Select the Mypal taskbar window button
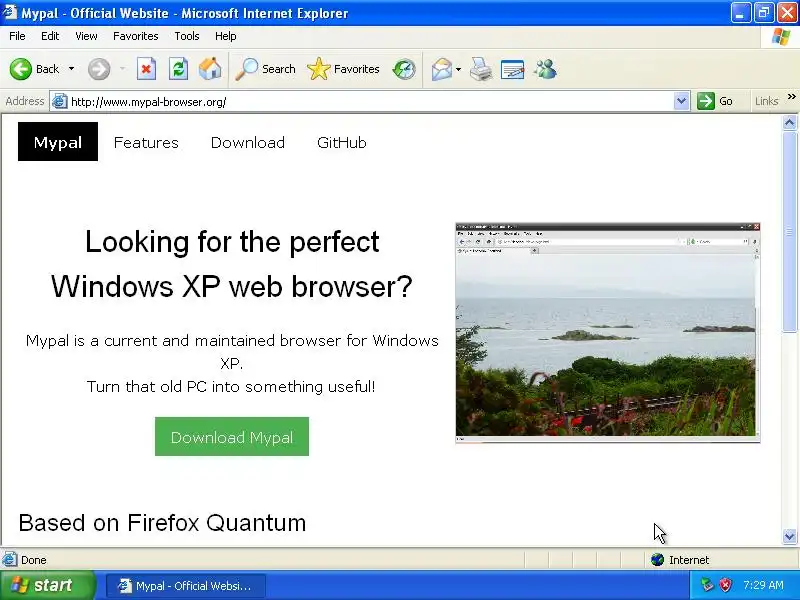Viewport: 800px width, 600px height. coord(186,586)
